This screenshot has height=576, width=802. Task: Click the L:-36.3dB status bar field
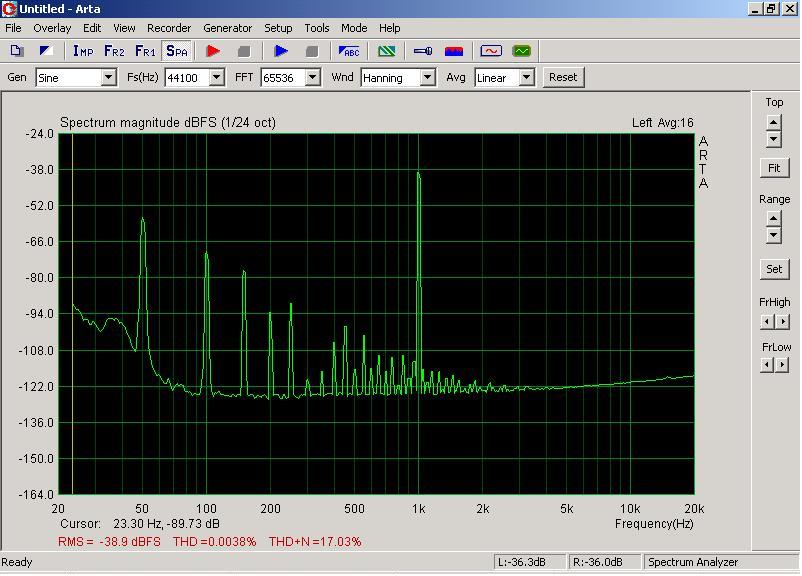click(x=530, y=562)
